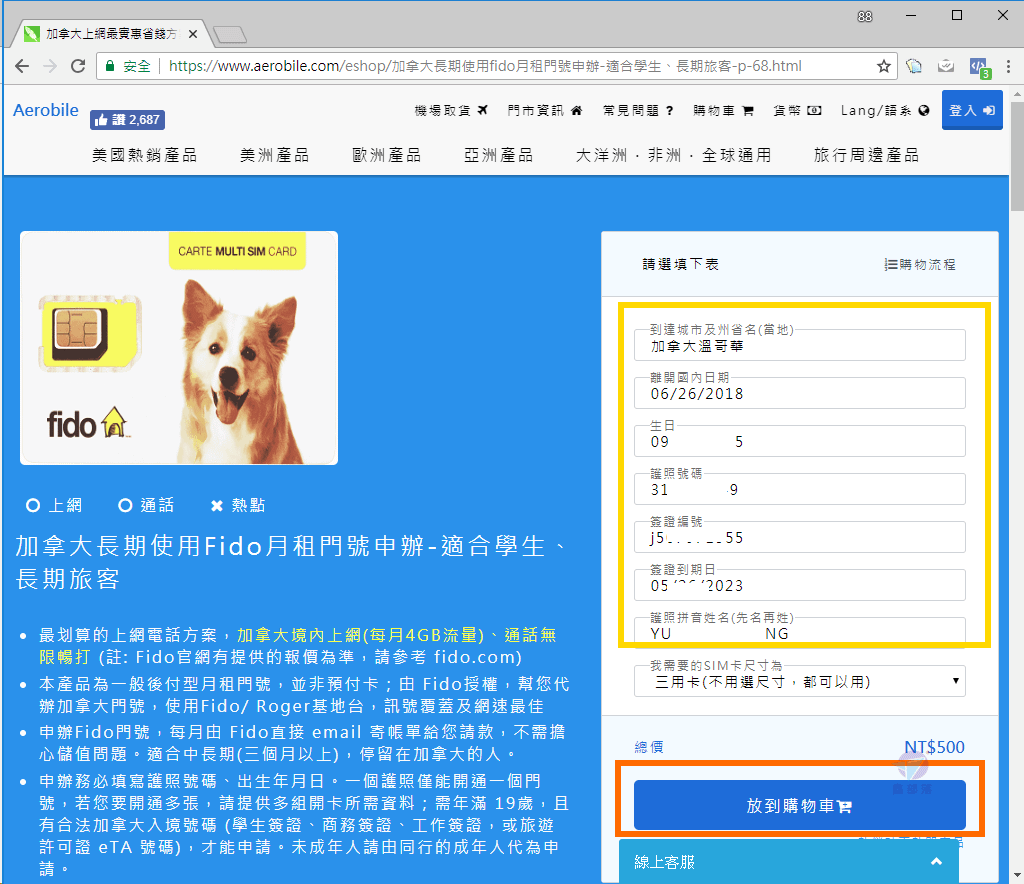
Task: Open the 美國熱銷產品 menu
Action: [144, 155]
